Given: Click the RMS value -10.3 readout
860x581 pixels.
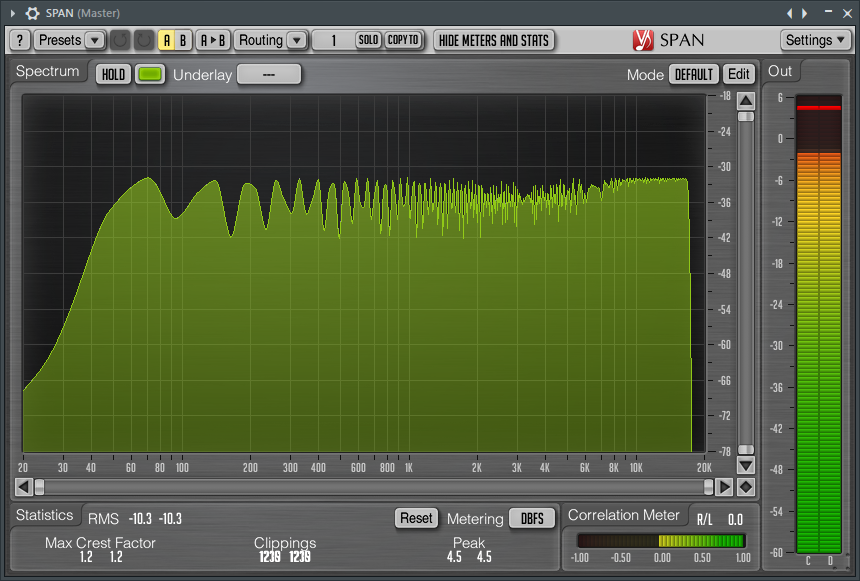Looking at the screenshot, I should pyautogui.click(x=155, y=518).
